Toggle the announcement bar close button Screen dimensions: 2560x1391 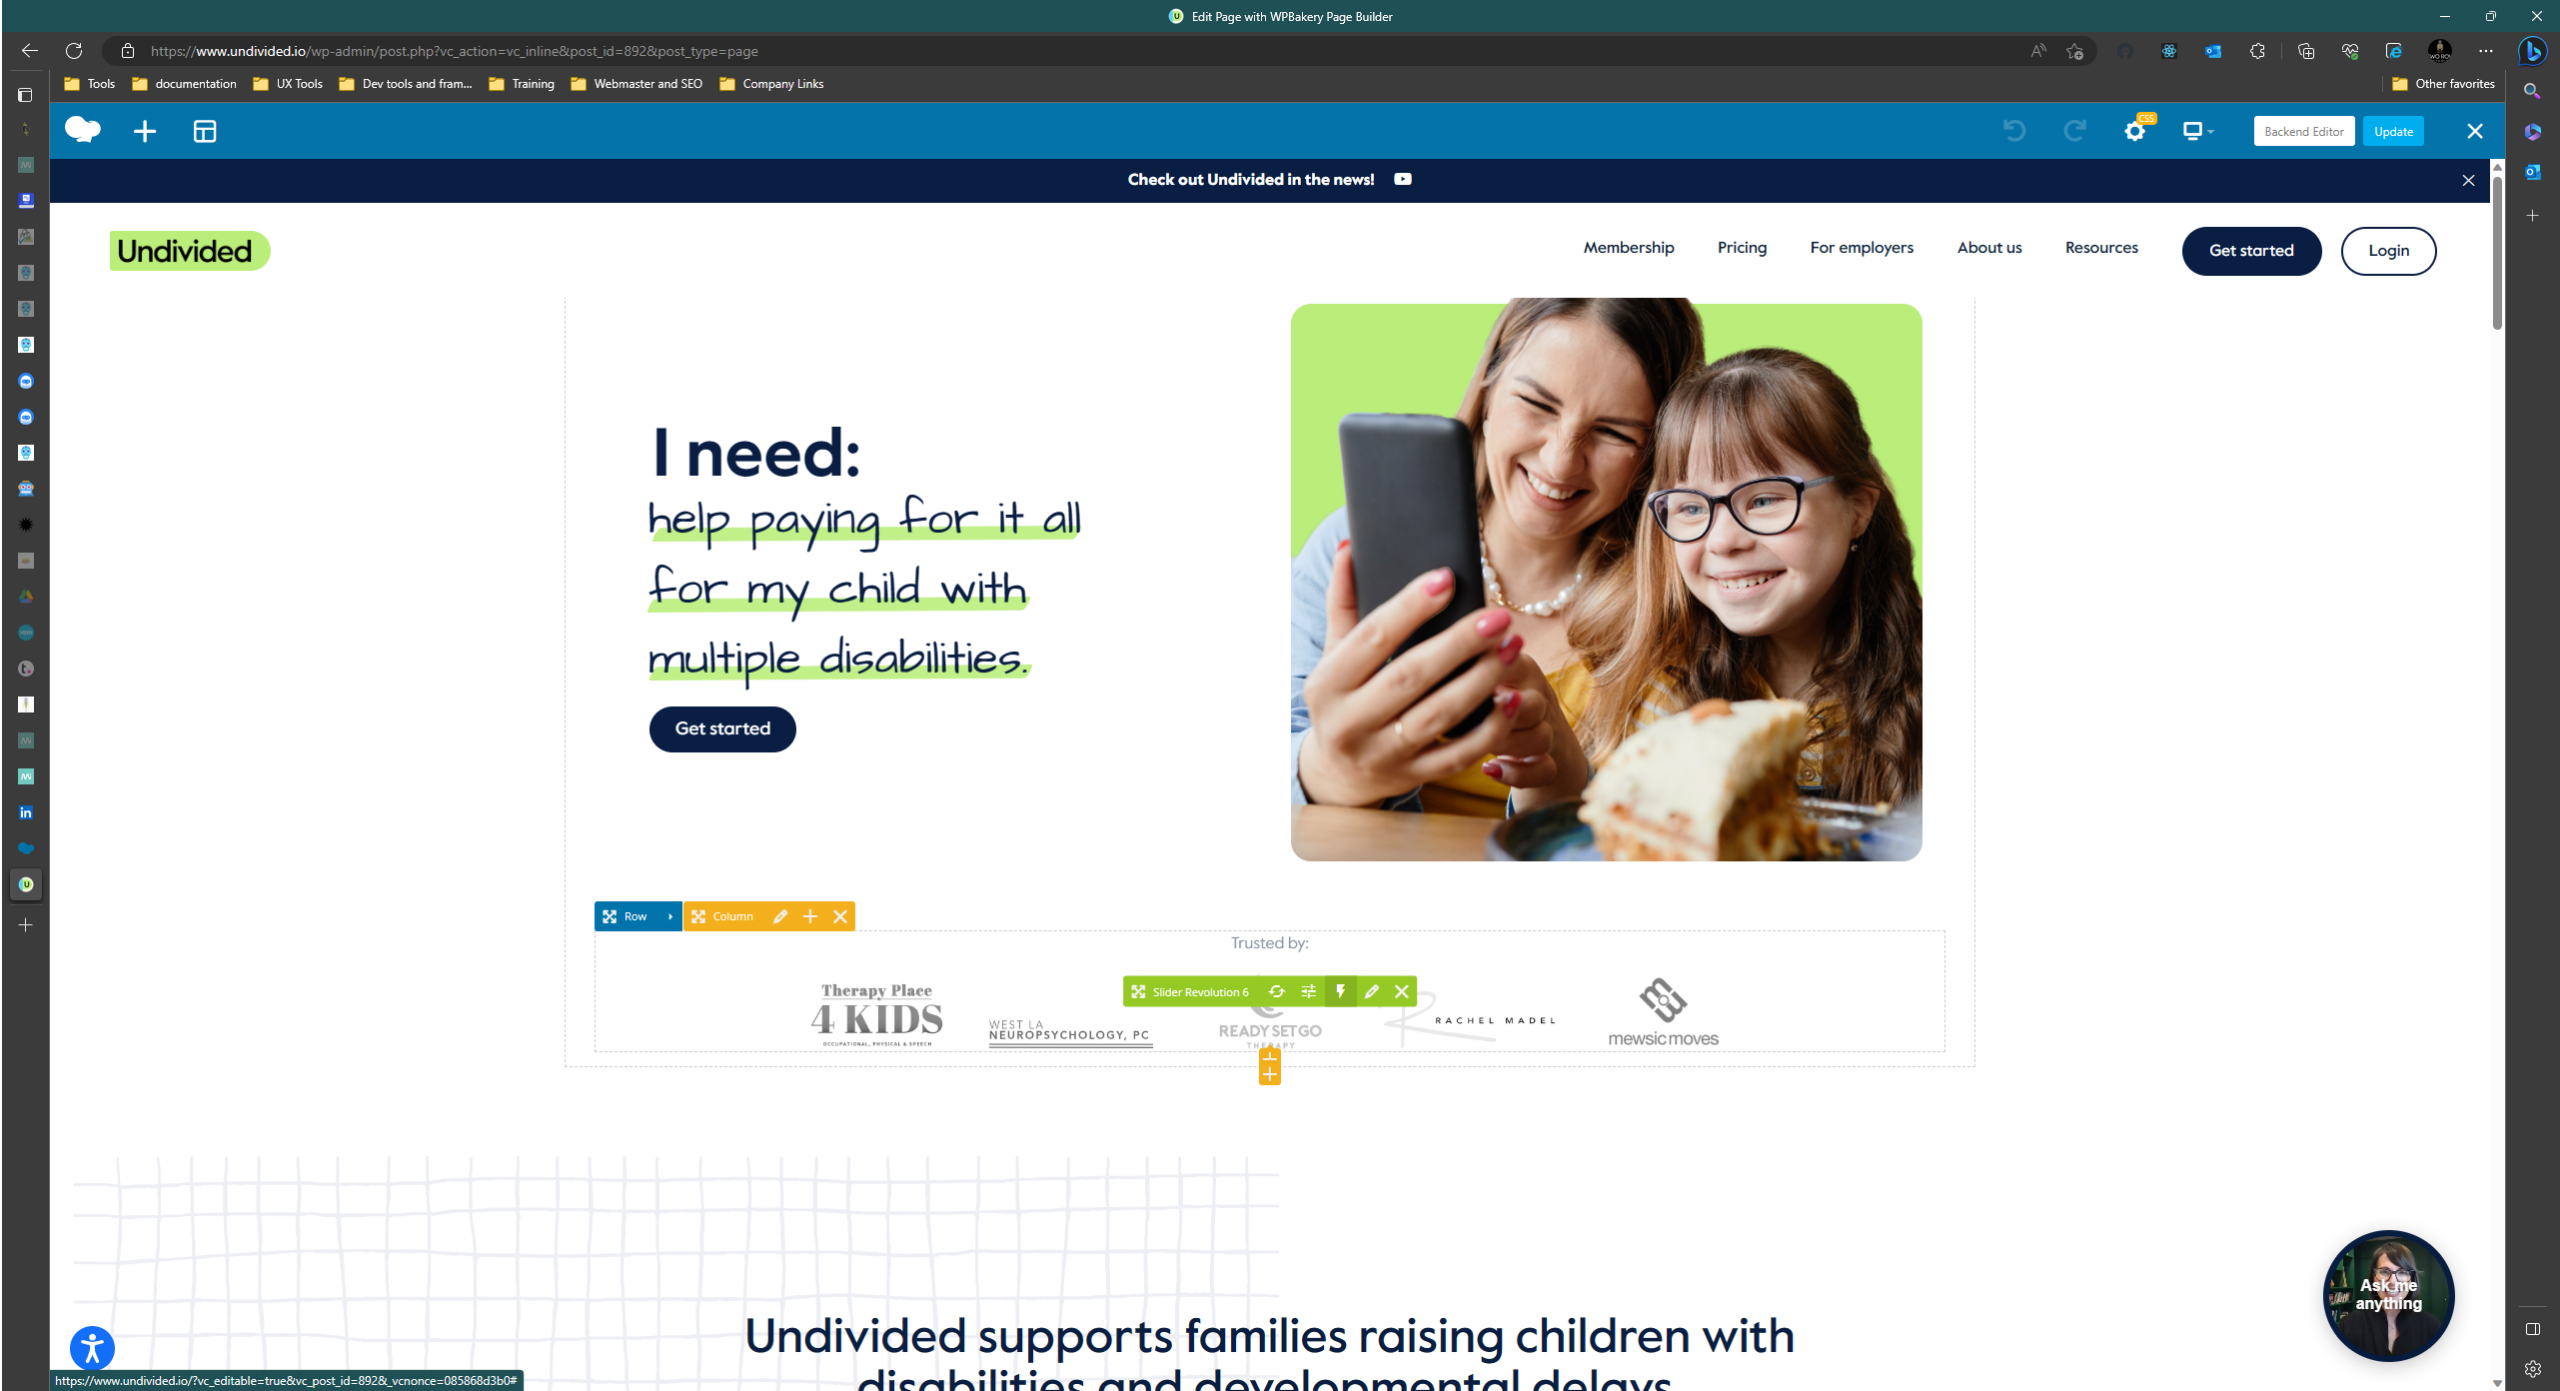[x=2469, y=178]
